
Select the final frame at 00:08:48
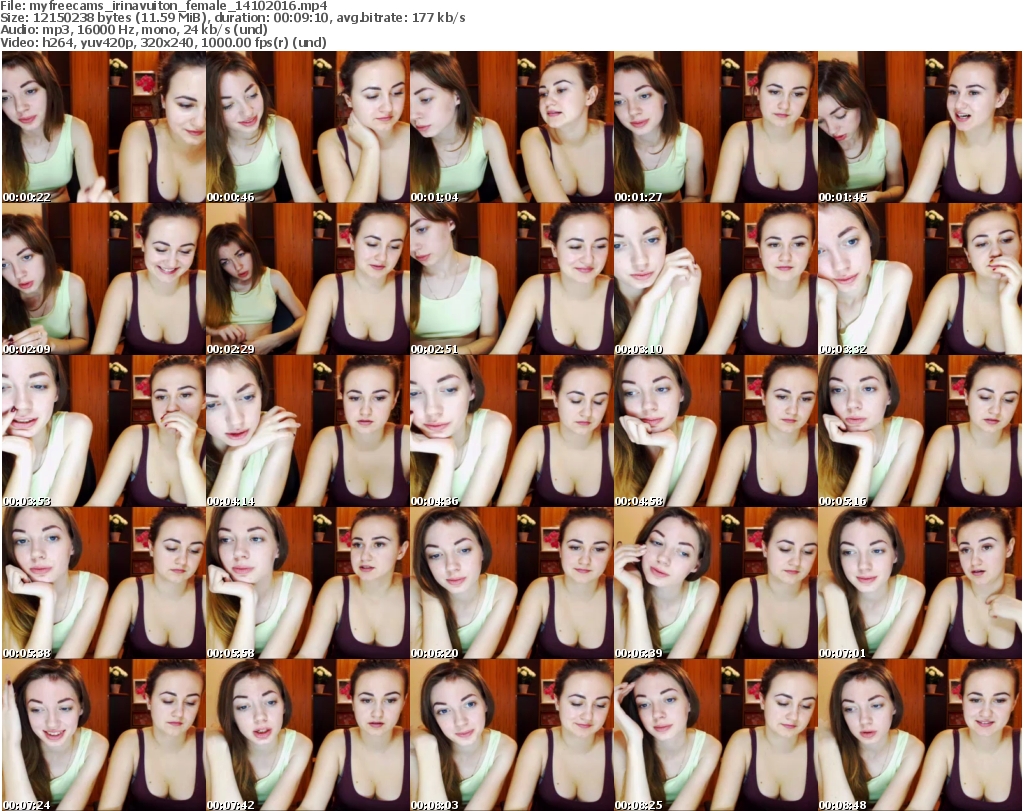click(x=920, y=735)
